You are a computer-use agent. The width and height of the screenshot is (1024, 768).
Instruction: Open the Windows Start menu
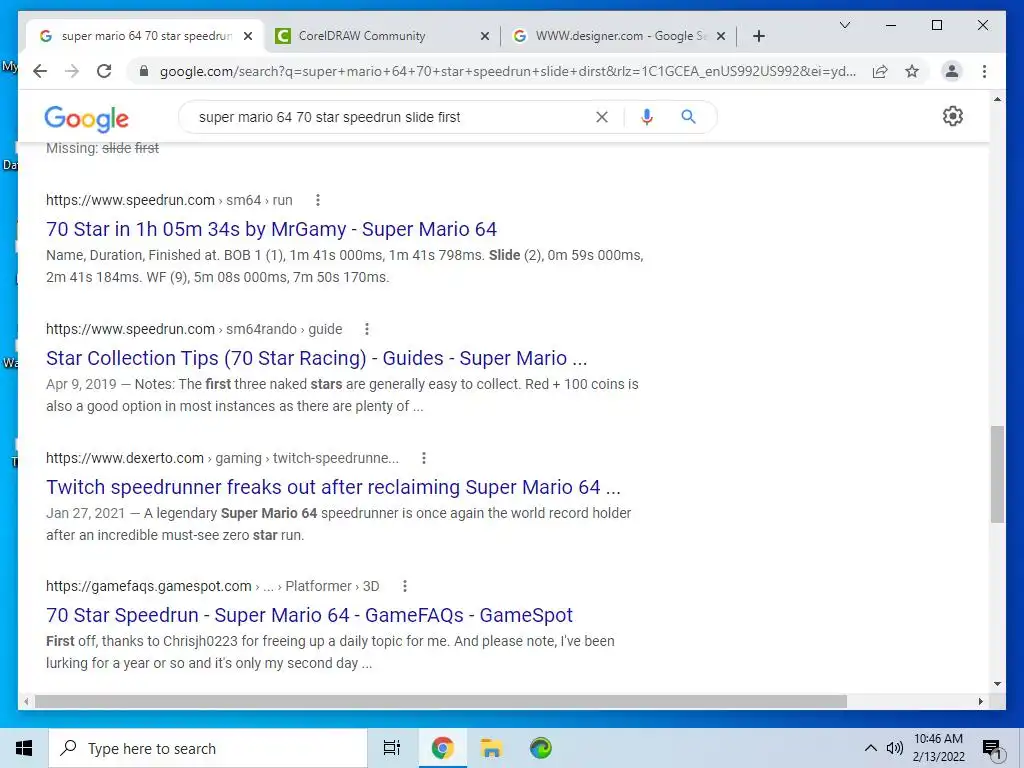click(24, 748)
